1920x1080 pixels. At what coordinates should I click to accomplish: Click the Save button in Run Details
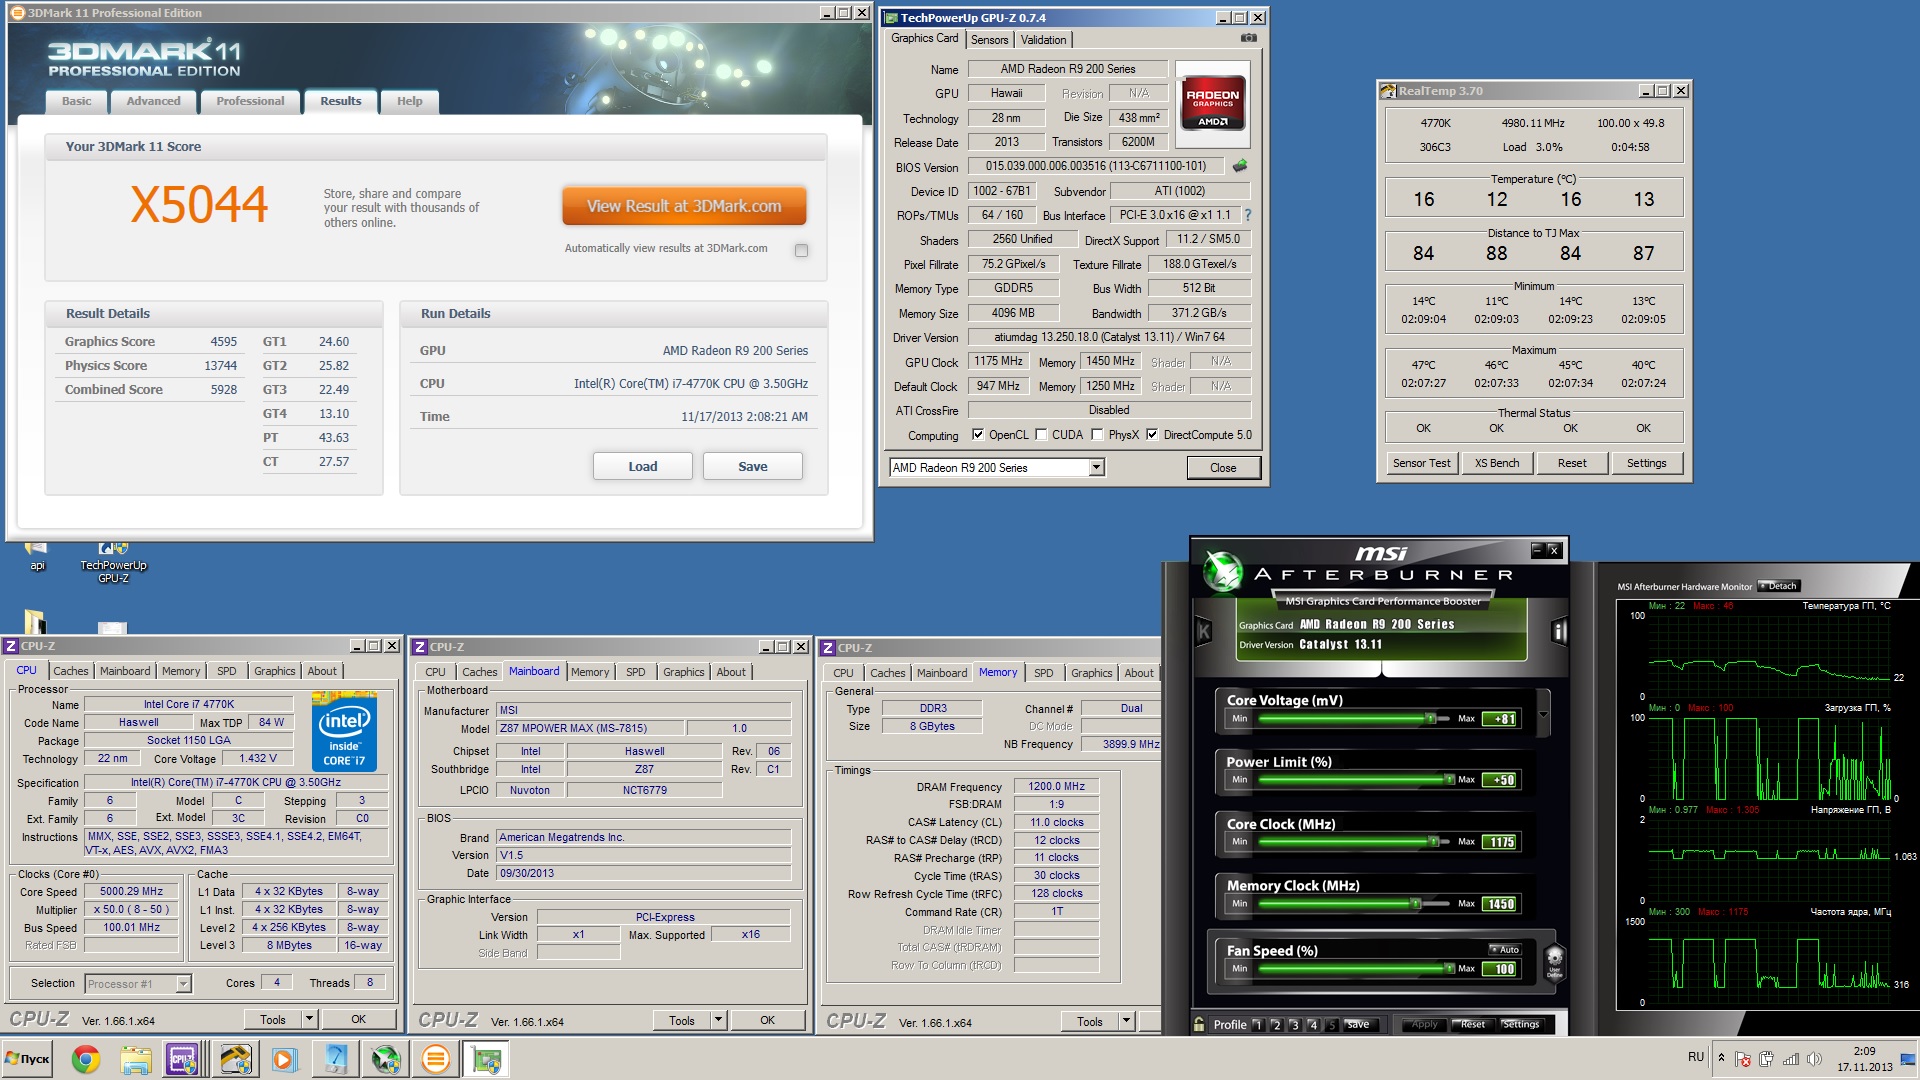753,466
